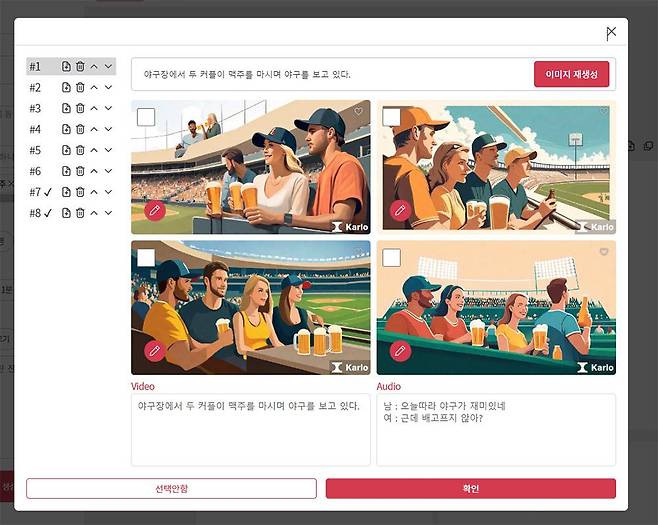Open checked scene #8
This screenshot has width=658, height=525.
(x=41, y=213)
